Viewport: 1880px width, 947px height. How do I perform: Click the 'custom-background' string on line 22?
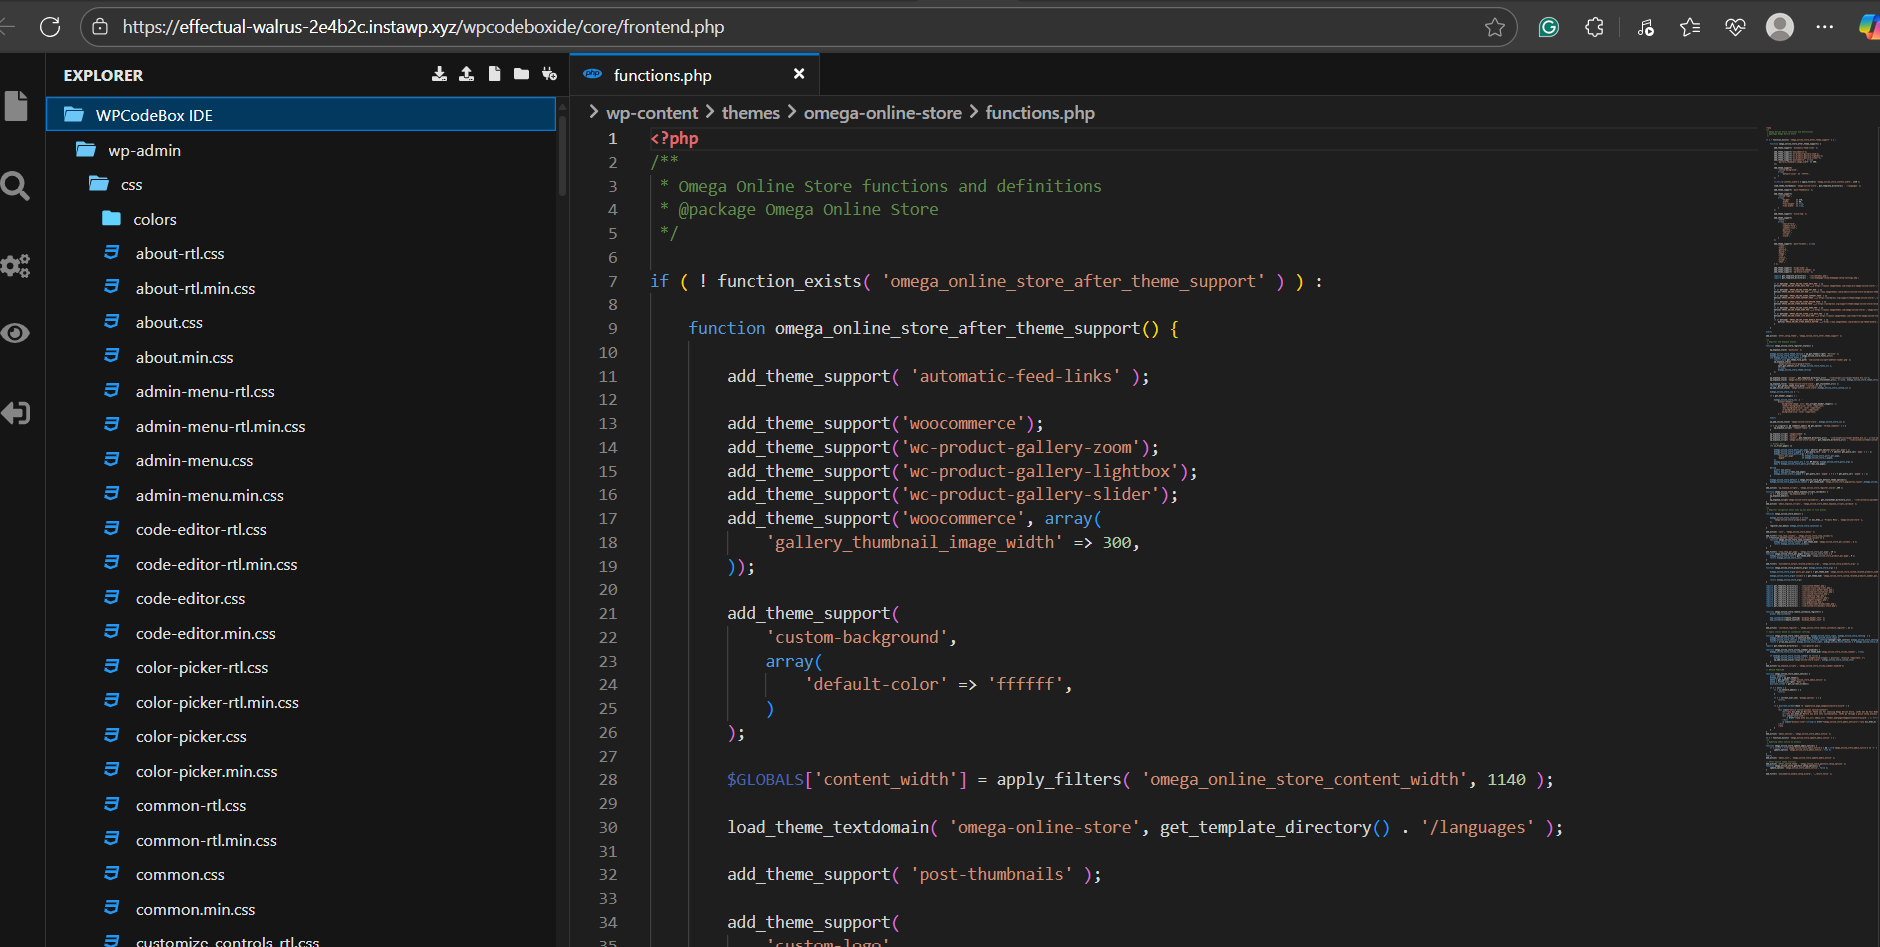[857, 637]
